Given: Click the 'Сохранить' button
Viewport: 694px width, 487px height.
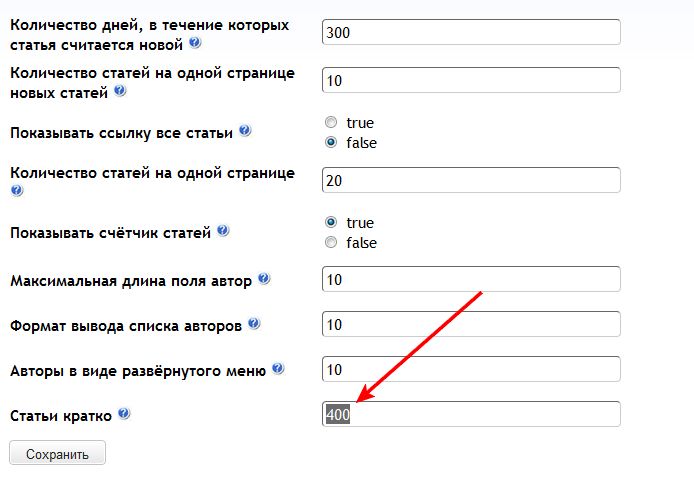Looking at the screenshot, I should click(x=58, y=453).
